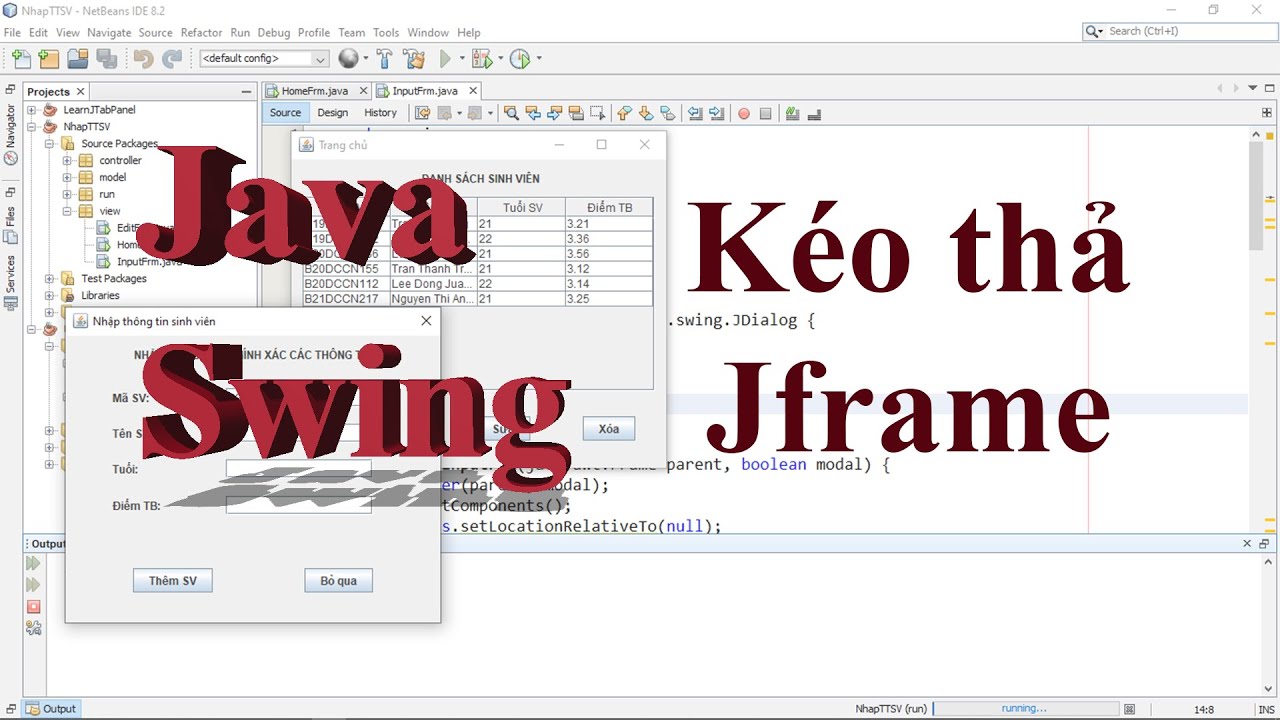Click the Shift Line Left icon
The height and width of the screenshot is (720, 1280).
pos(695,113)
